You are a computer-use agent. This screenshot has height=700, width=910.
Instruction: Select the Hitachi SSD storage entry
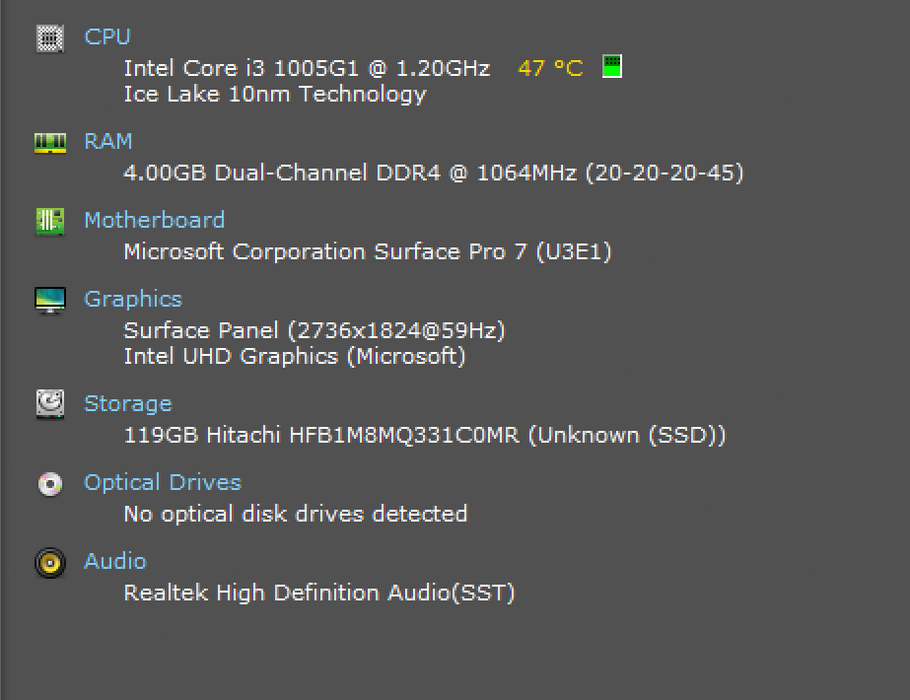click(424, 434)
